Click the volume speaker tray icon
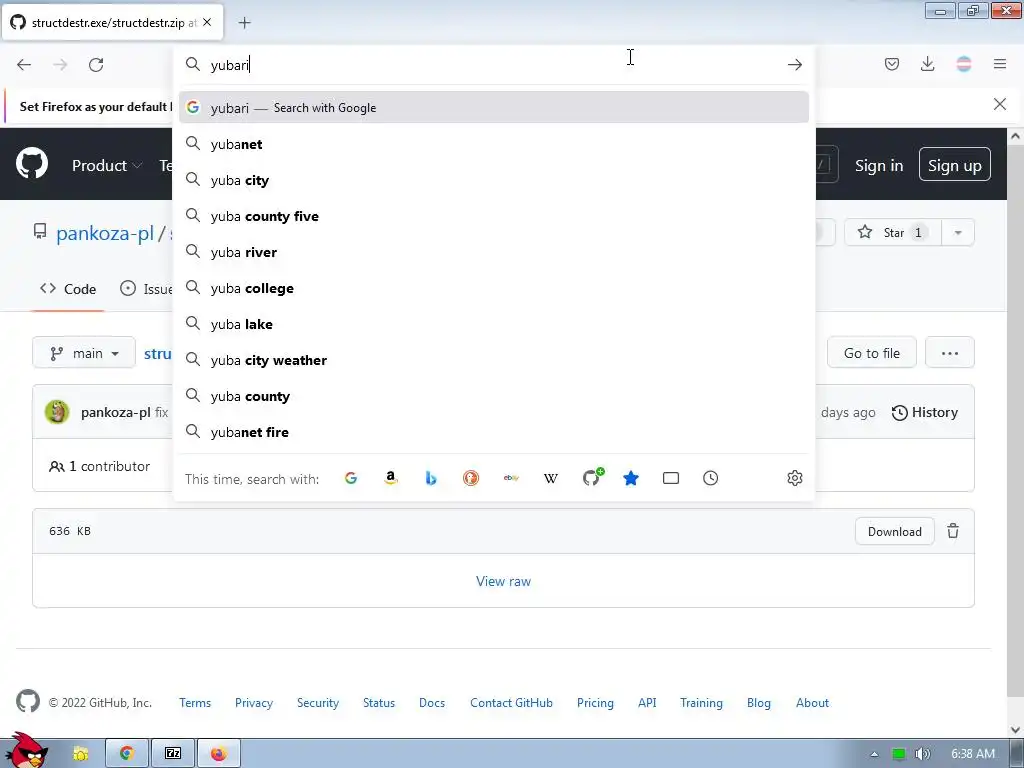This screenshot has width=1024, height=768. click(922, 754)
